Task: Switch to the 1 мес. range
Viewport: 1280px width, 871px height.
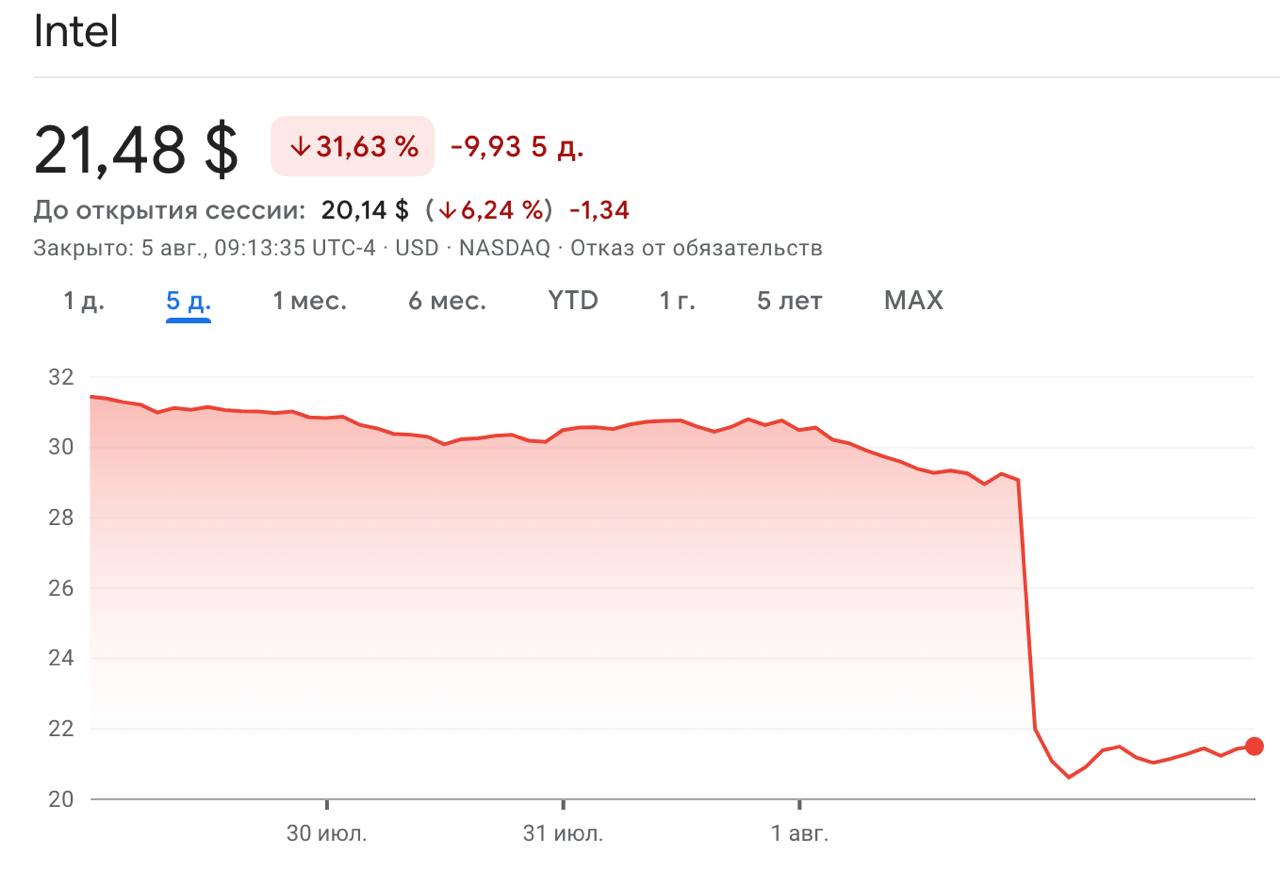Action: click(309, 300)
